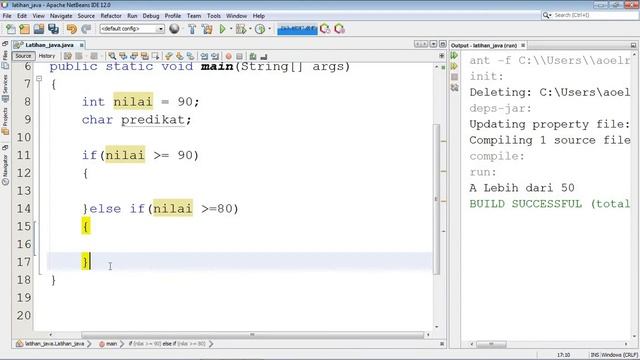
Task: Click the editor horizontal scrollbar
Action: pos(252,335)
